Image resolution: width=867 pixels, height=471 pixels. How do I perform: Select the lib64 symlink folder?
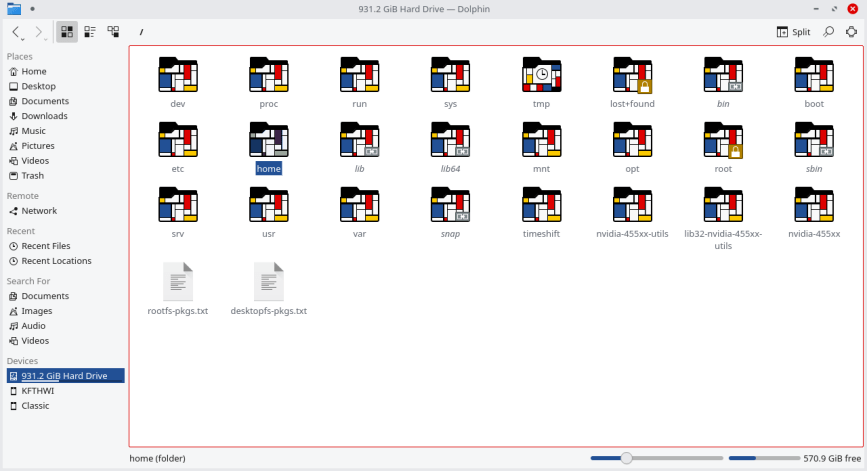tap(451, 140)
